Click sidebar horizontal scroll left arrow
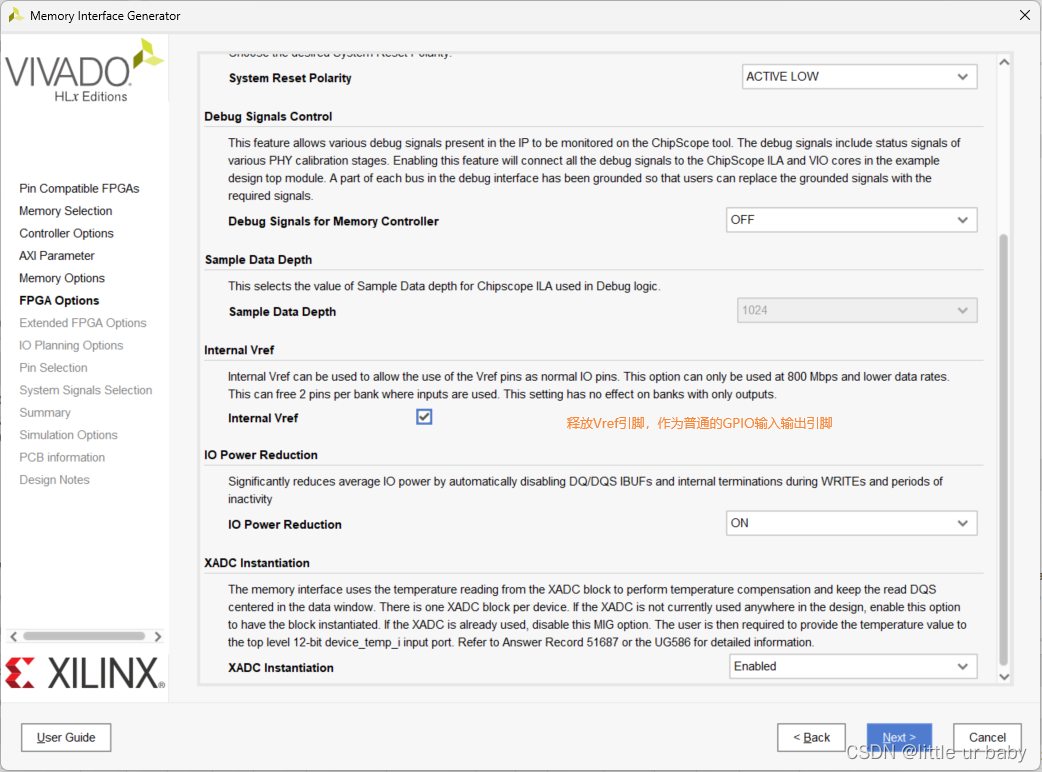Screen dimensions: 1042x772 coord(13,636)
